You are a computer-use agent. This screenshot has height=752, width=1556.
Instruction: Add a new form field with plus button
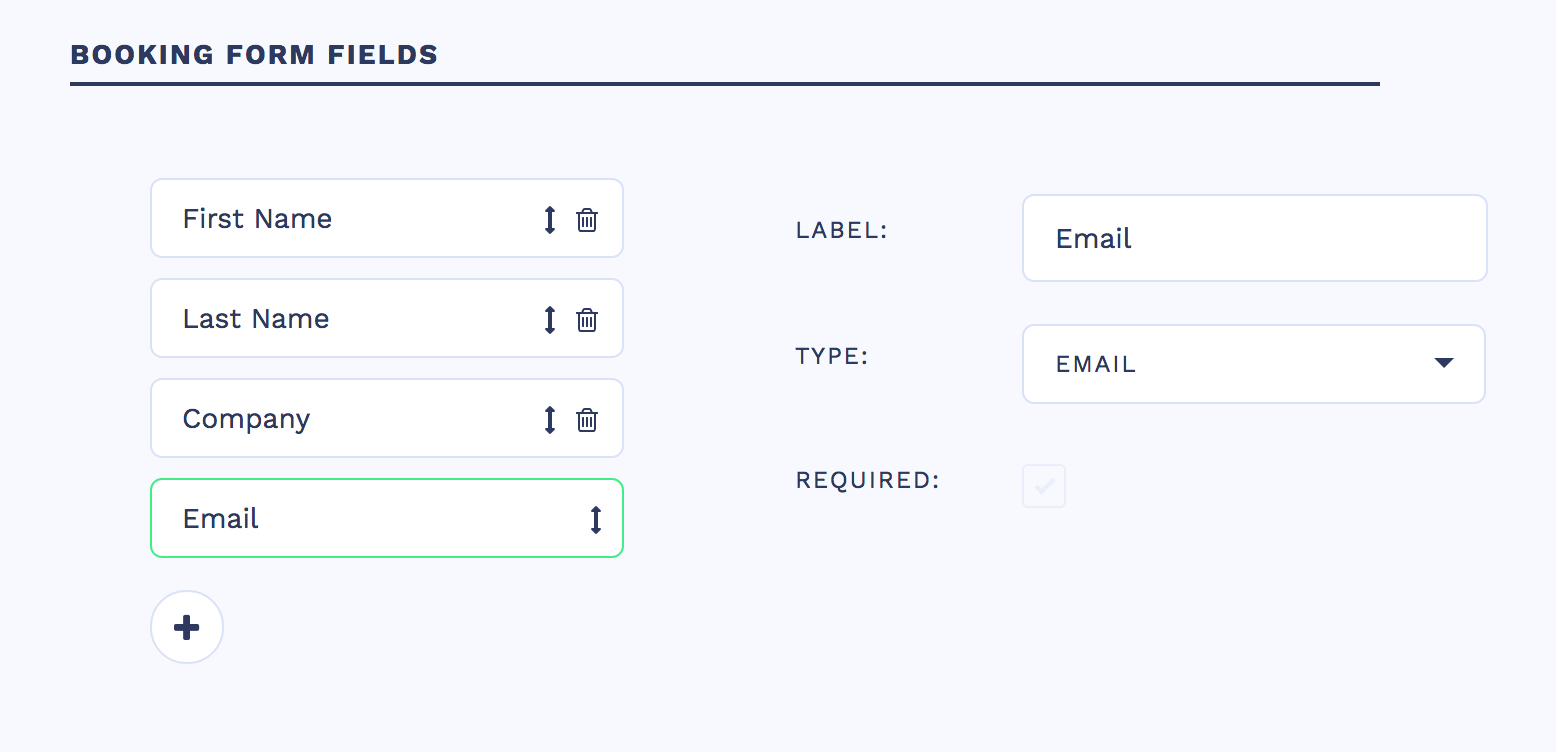[x=187, y=627]
